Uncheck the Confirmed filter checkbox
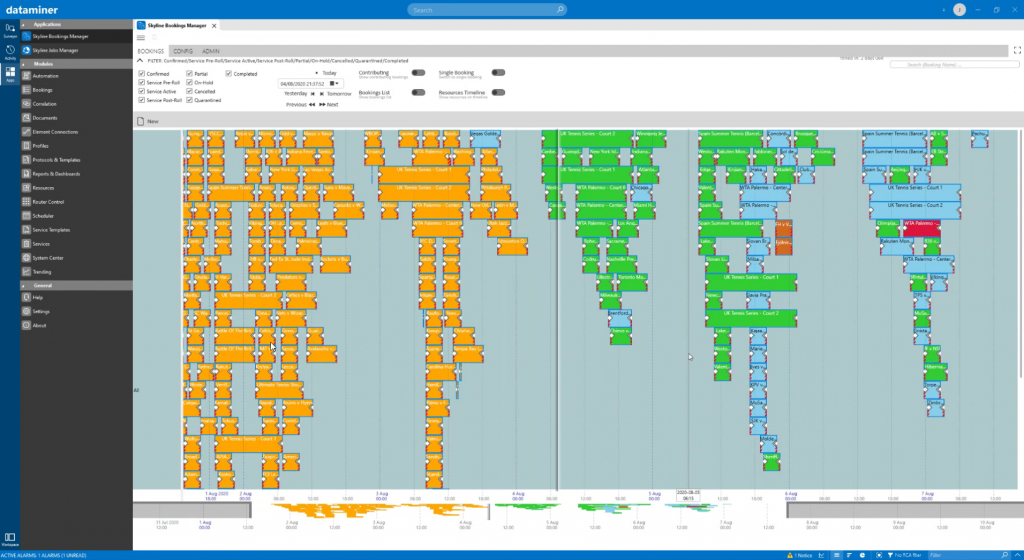1024x560 pixels. (141, 74)
